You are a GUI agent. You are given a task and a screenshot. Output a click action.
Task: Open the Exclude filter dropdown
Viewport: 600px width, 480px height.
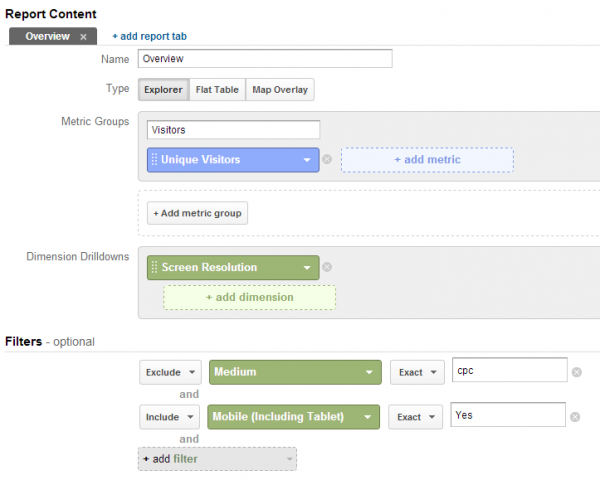pyautogui.click(x=170, y=372)
